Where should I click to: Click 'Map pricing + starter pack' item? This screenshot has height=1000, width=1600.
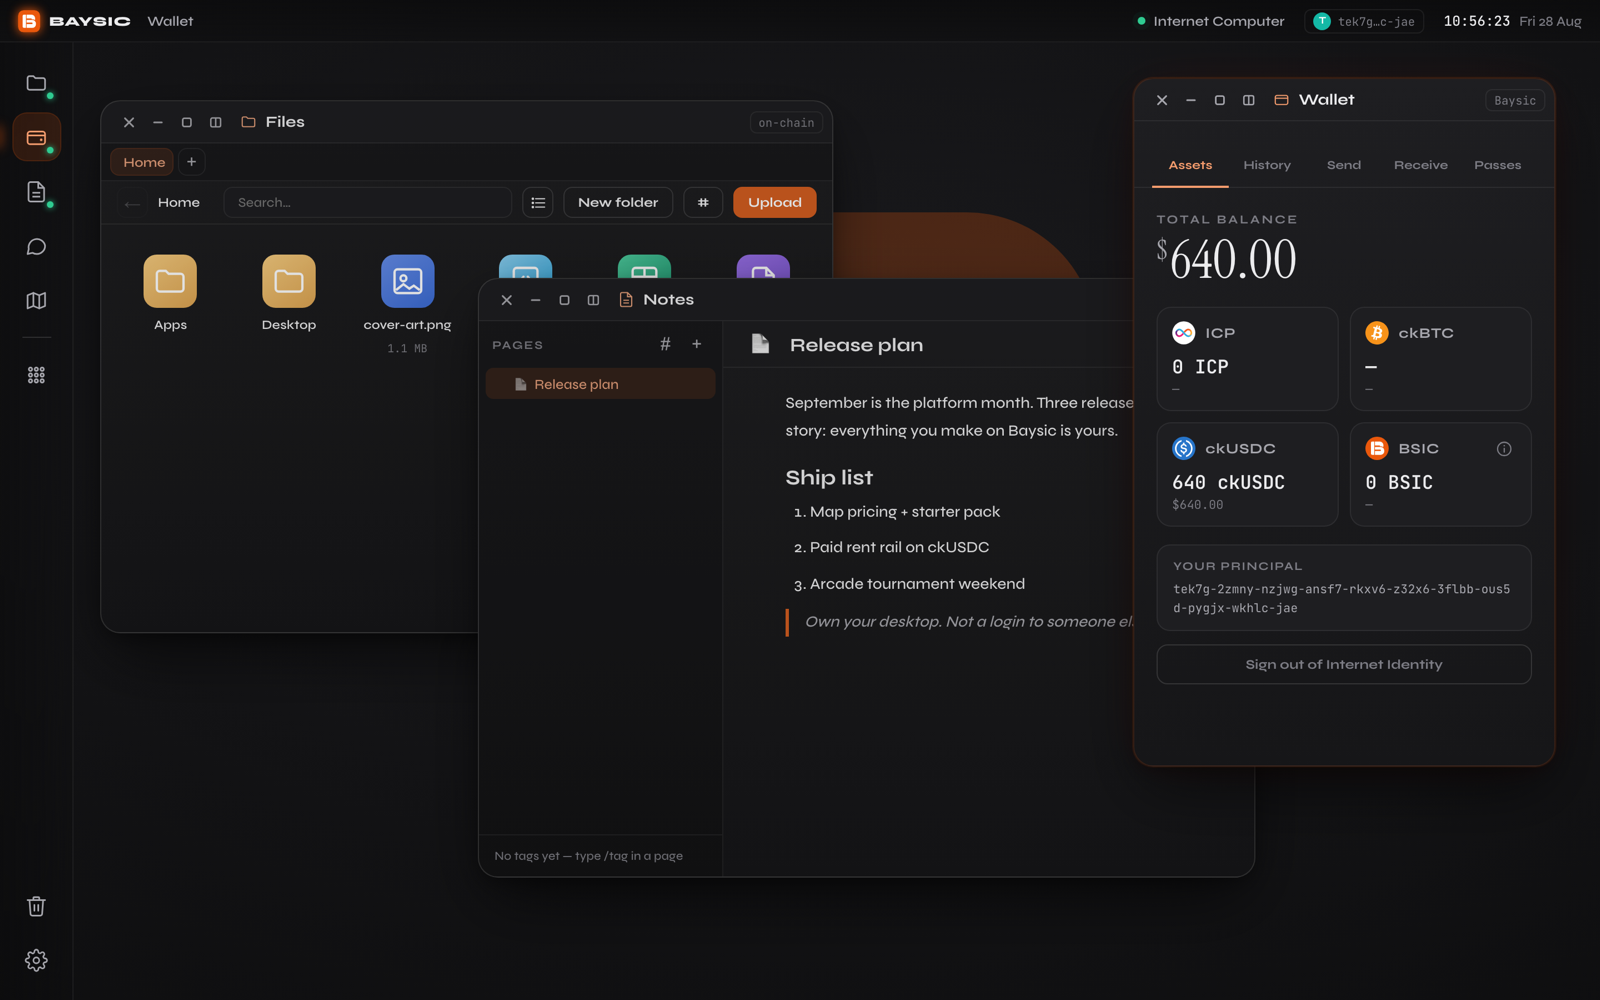click(x=904, y=512)
